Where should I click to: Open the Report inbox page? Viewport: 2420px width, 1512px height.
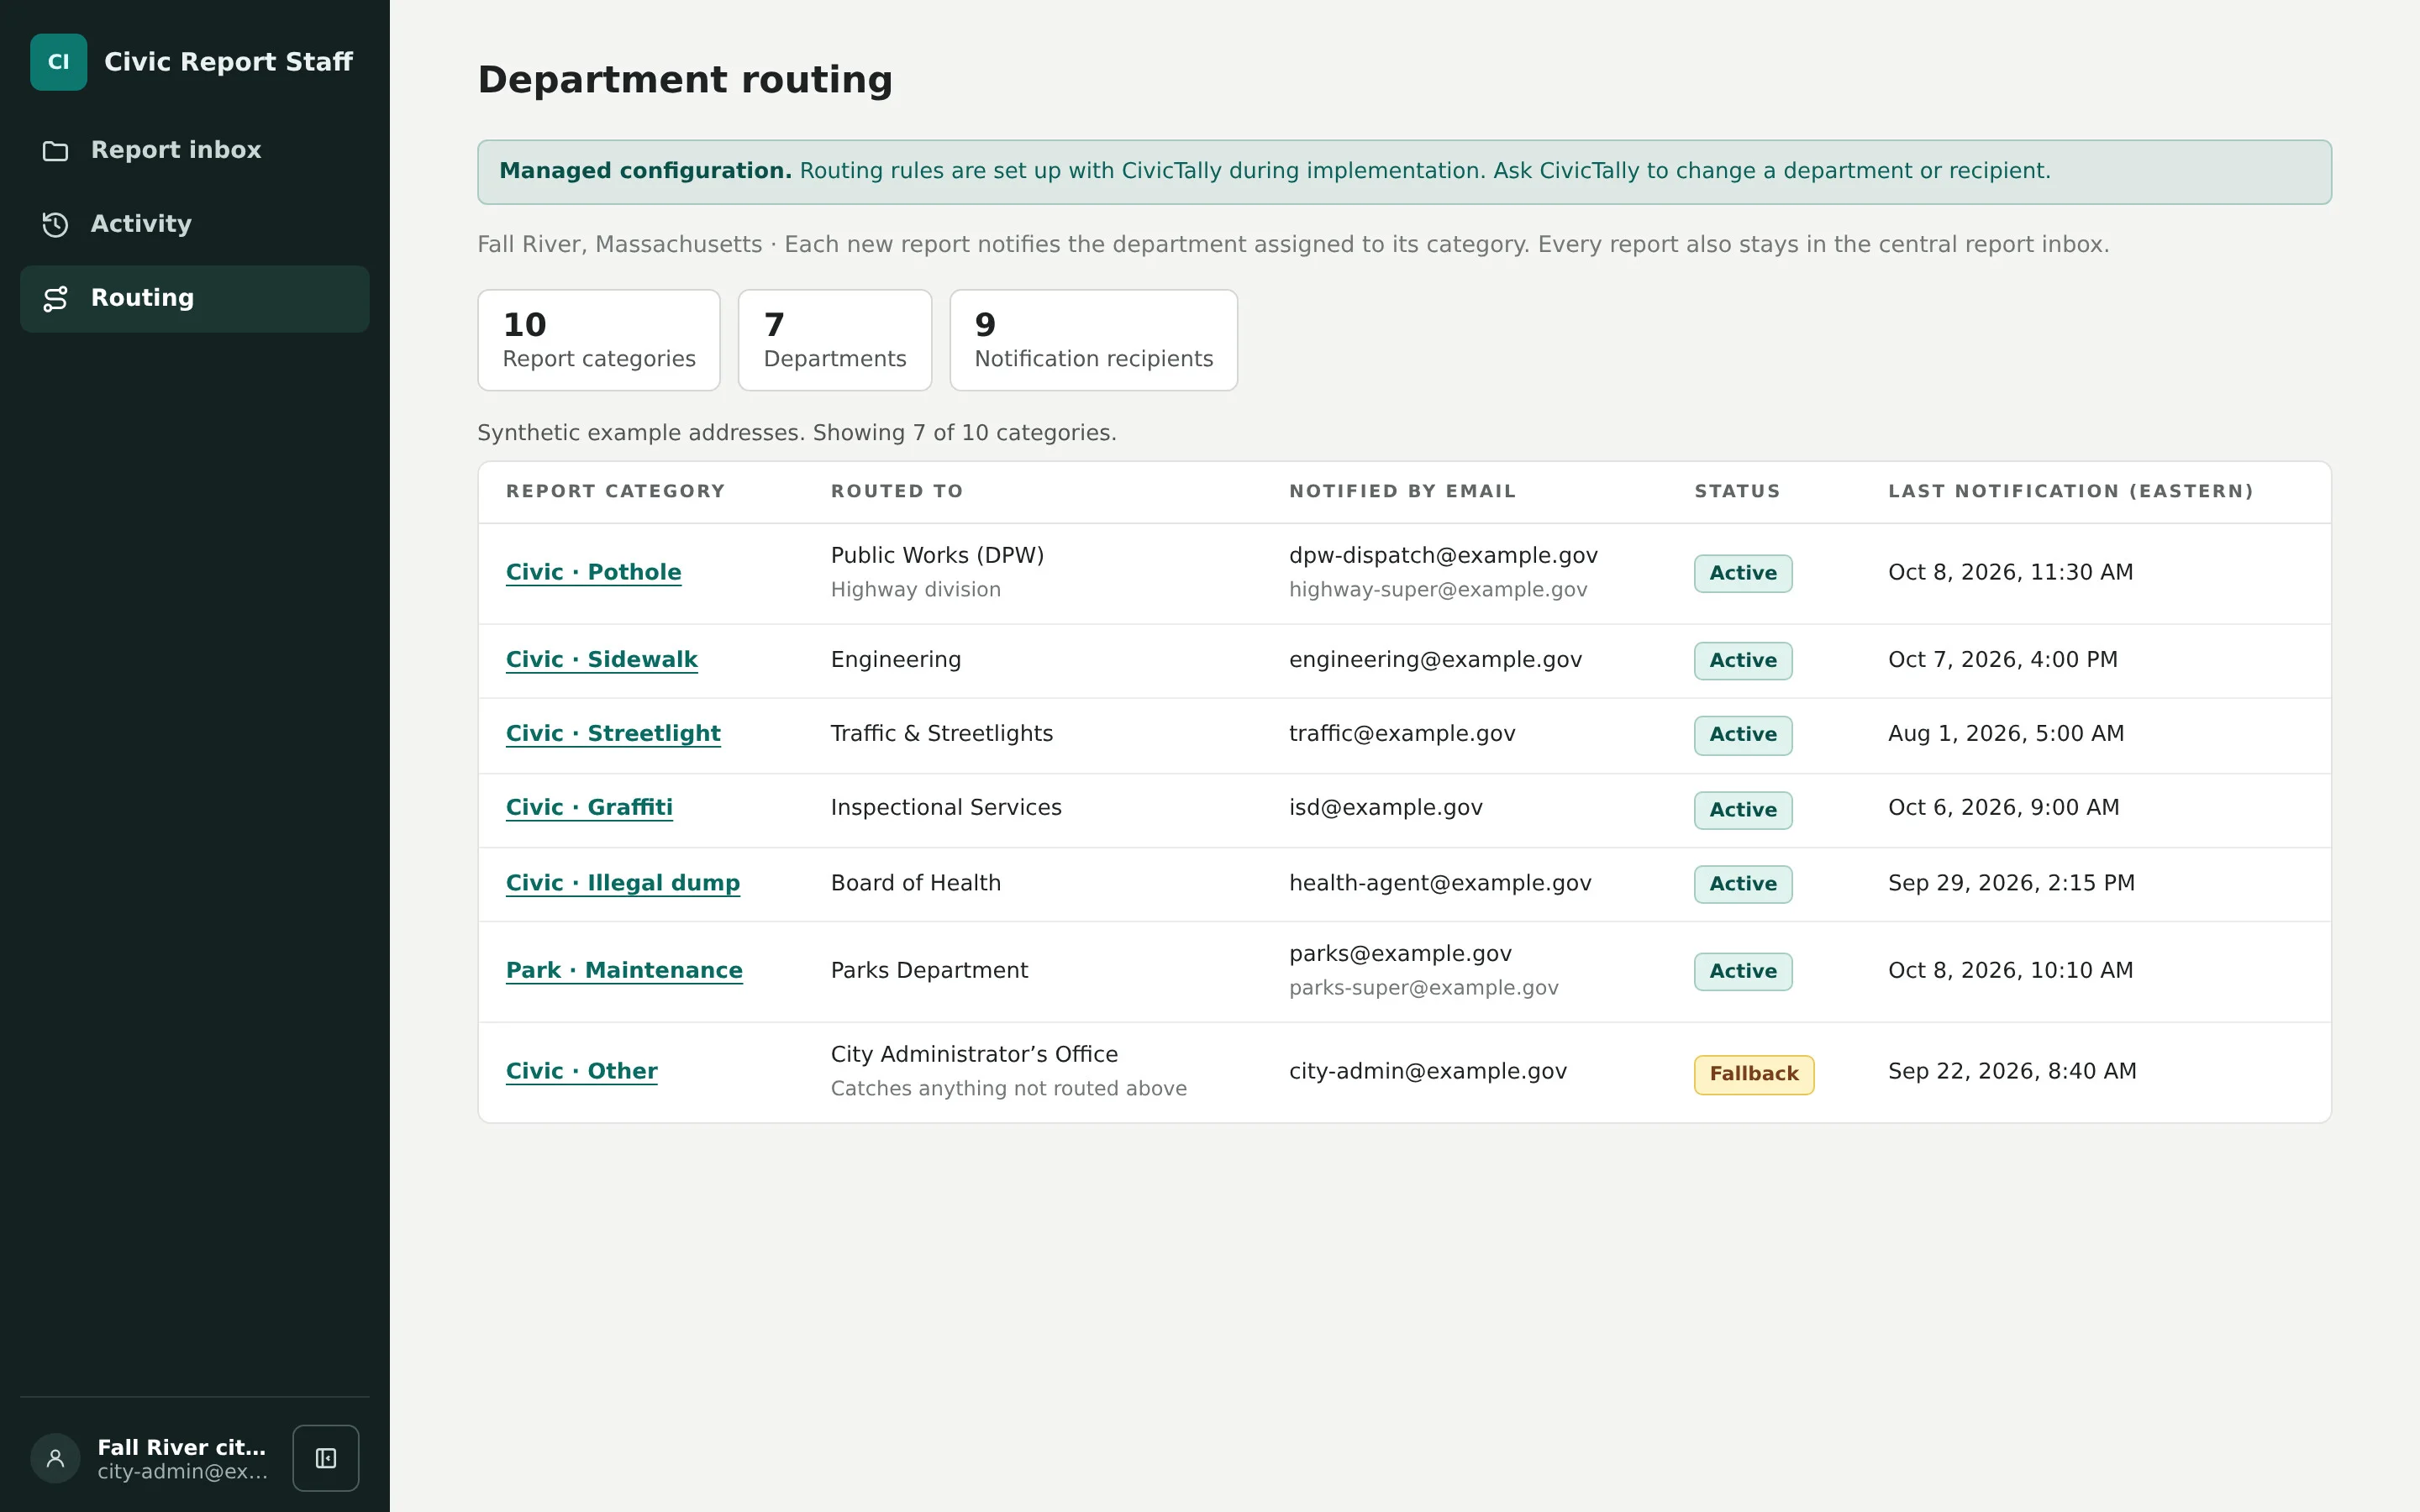click(x=195, y=151)
